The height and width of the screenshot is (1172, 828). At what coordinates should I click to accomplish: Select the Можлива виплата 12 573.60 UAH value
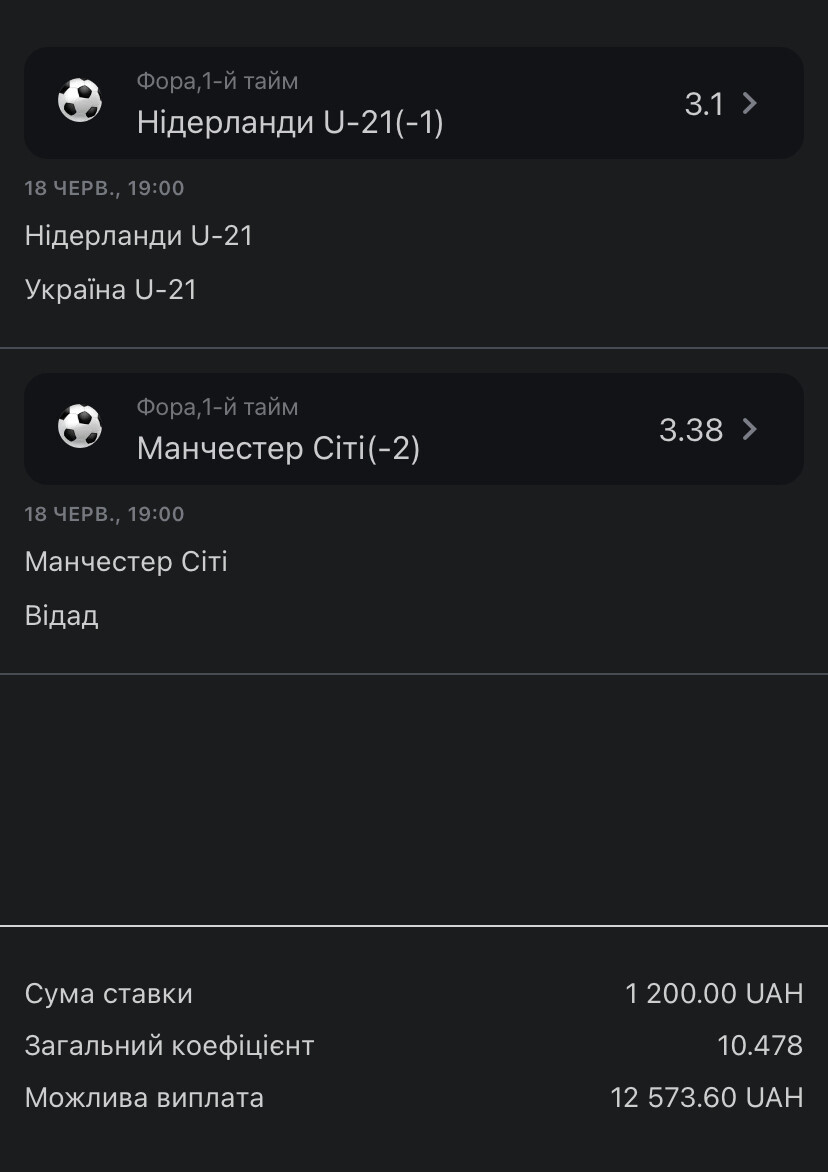(706, 1097)
